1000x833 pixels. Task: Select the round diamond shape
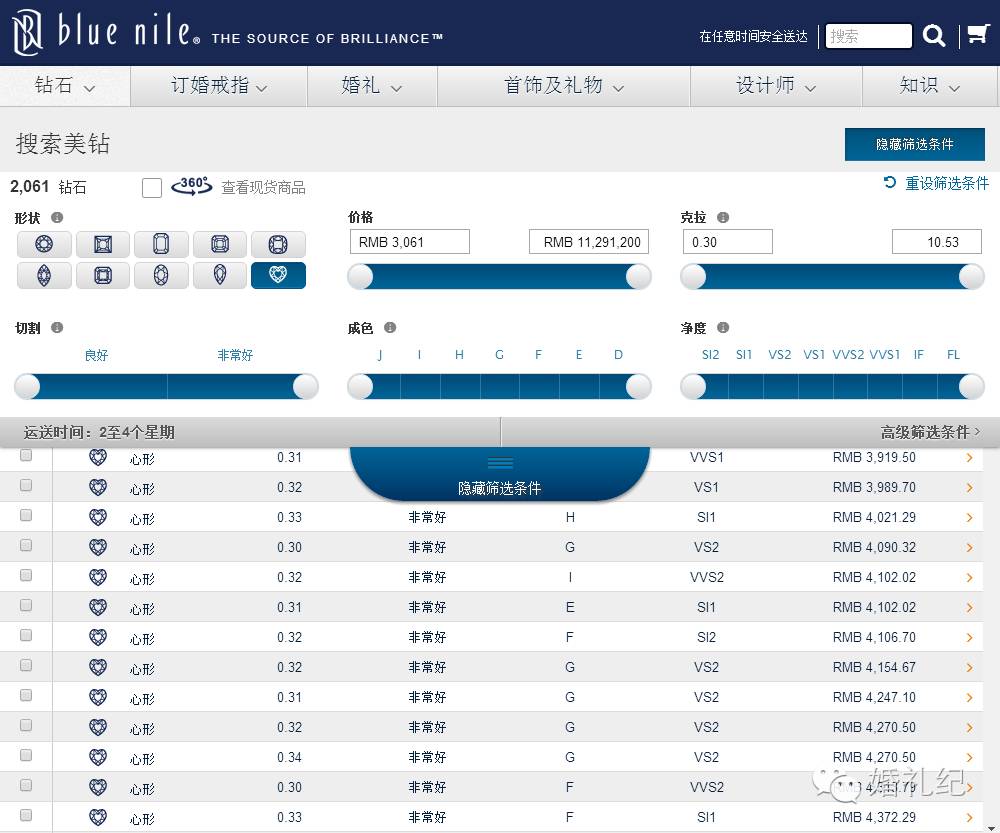pos(44,244)
